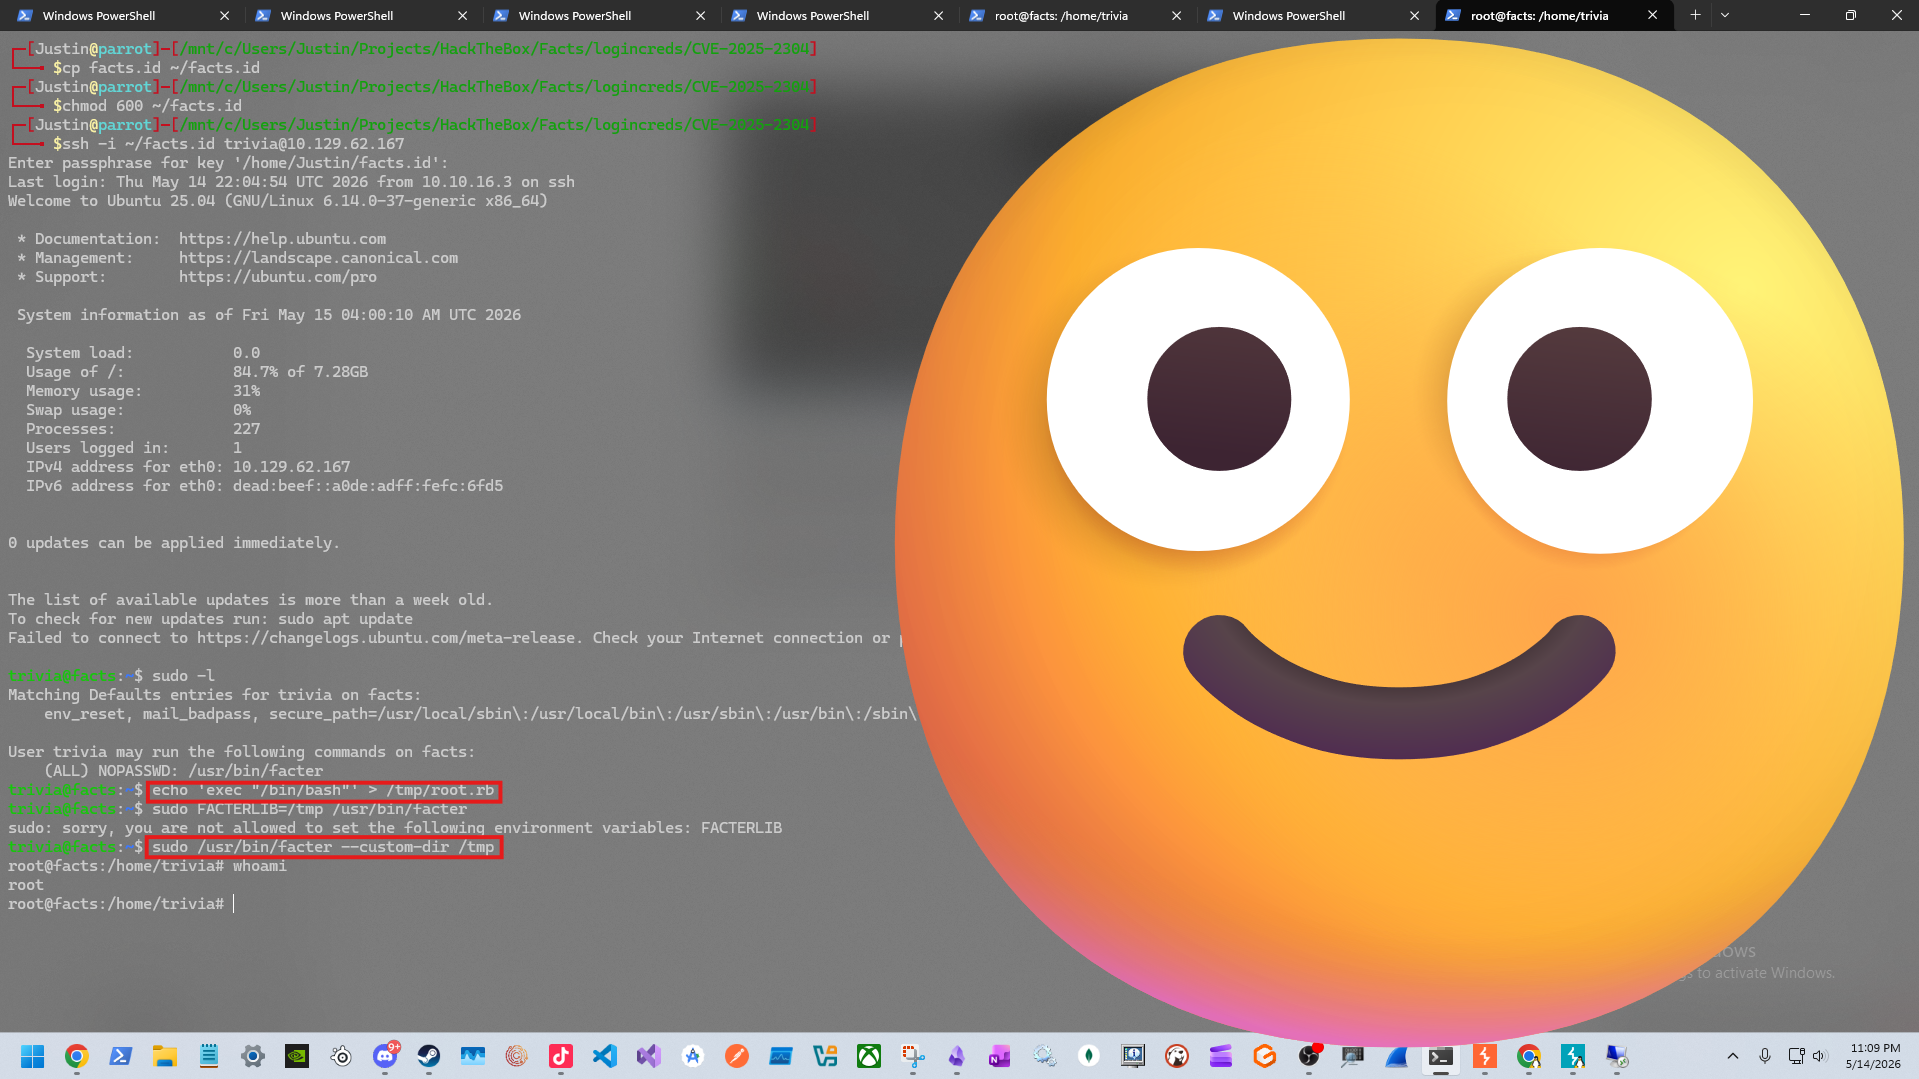The image size is (1919, 1079).
Task: Open DBeaver beaver icon in taskbar
Action: click(1177, 1056)
